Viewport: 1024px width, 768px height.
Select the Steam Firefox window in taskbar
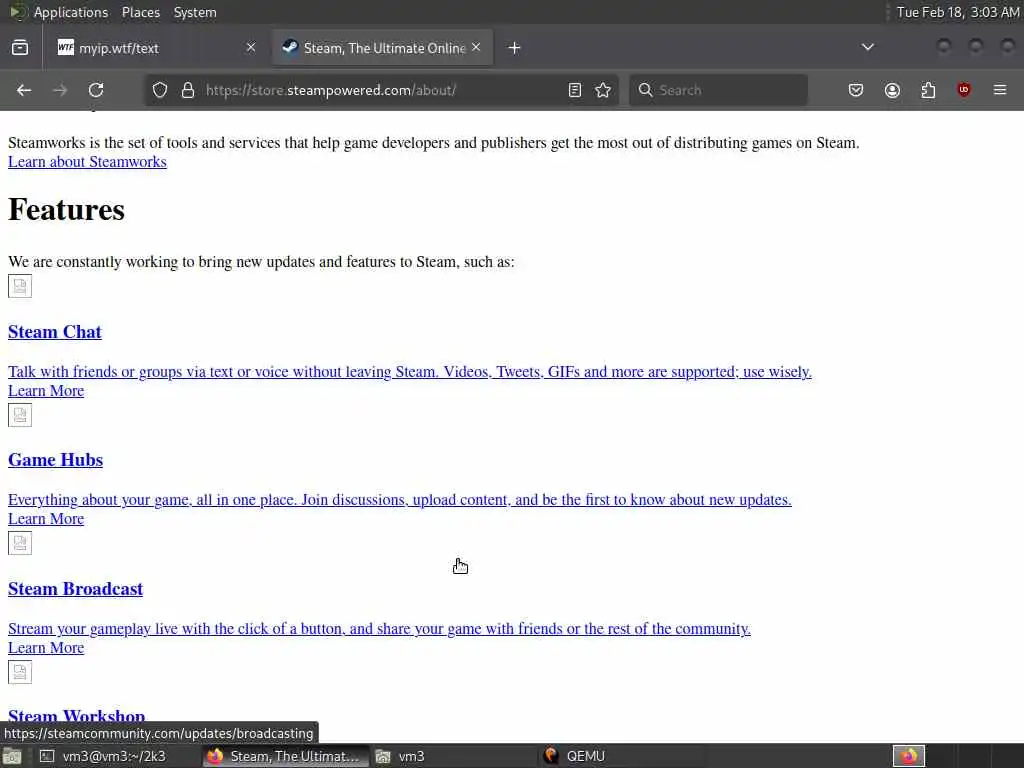point(284,756)
